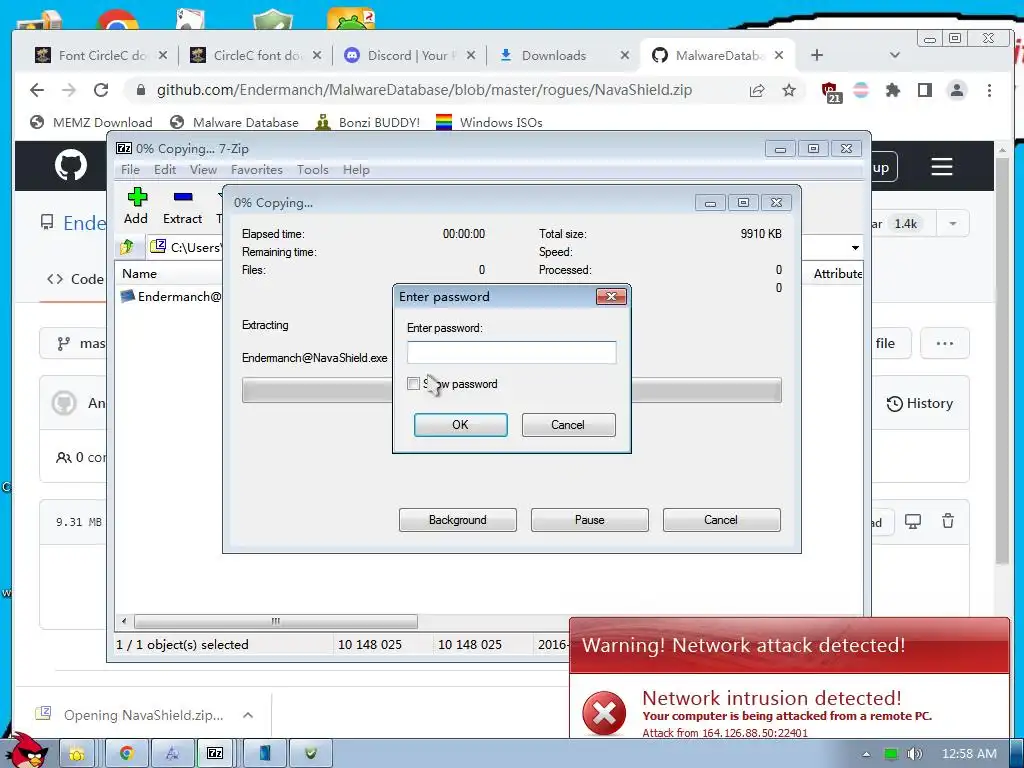
Task: Open Bonzi BUDDY! bookmark
Action: [368, 122]
